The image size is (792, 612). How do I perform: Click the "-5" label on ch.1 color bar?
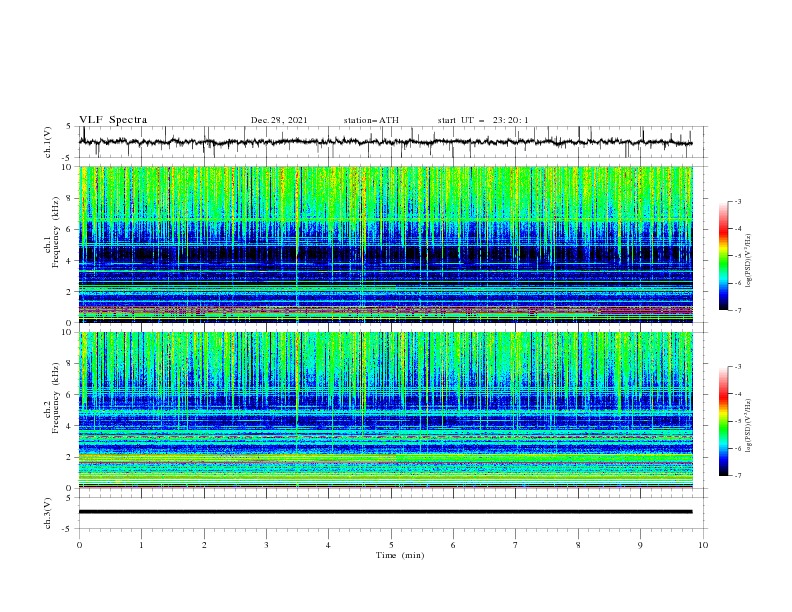(738, 256)
